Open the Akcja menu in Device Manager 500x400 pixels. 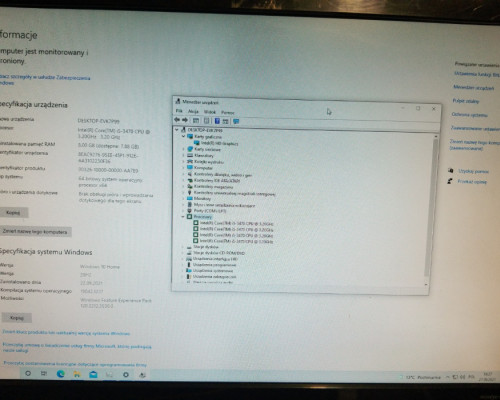point(193,111)
